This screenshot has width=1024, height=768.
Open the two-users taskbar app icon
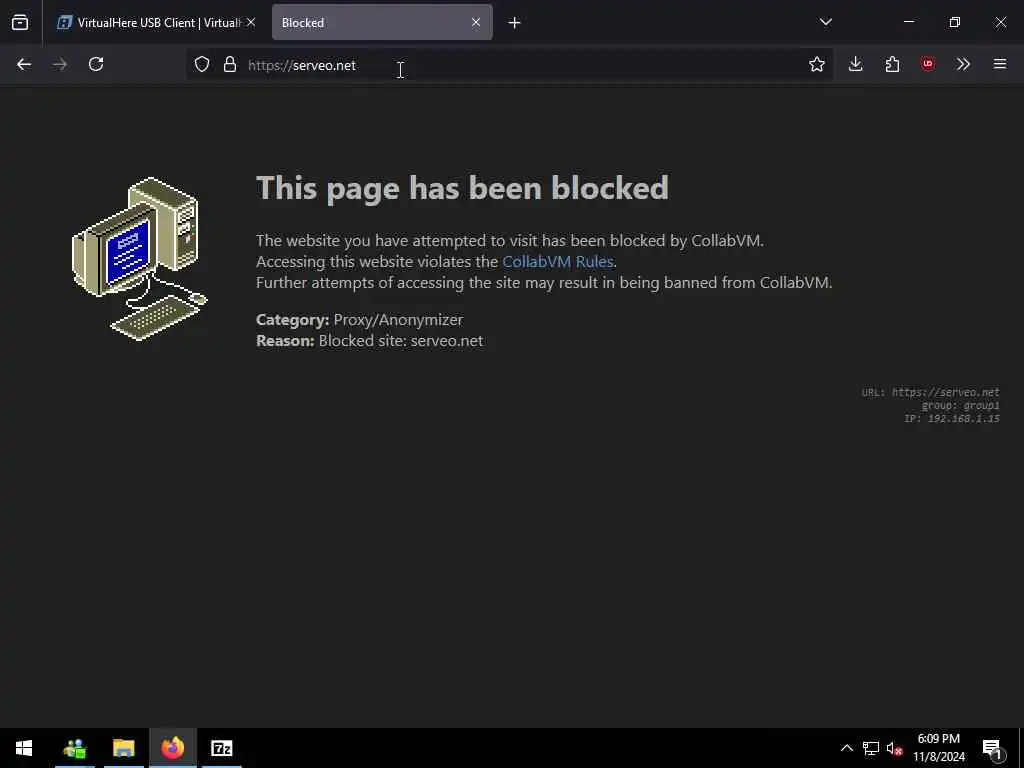click(75, 748)
